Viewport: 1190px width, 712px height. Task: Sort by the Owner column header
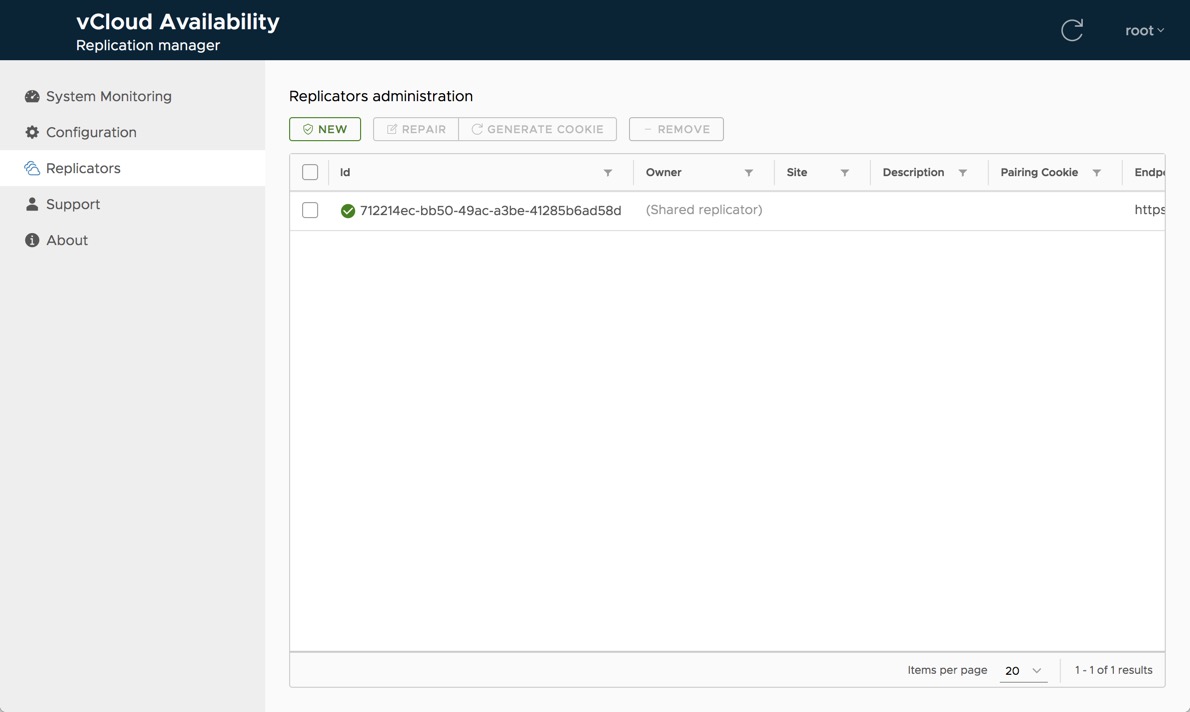coord(663,172)
